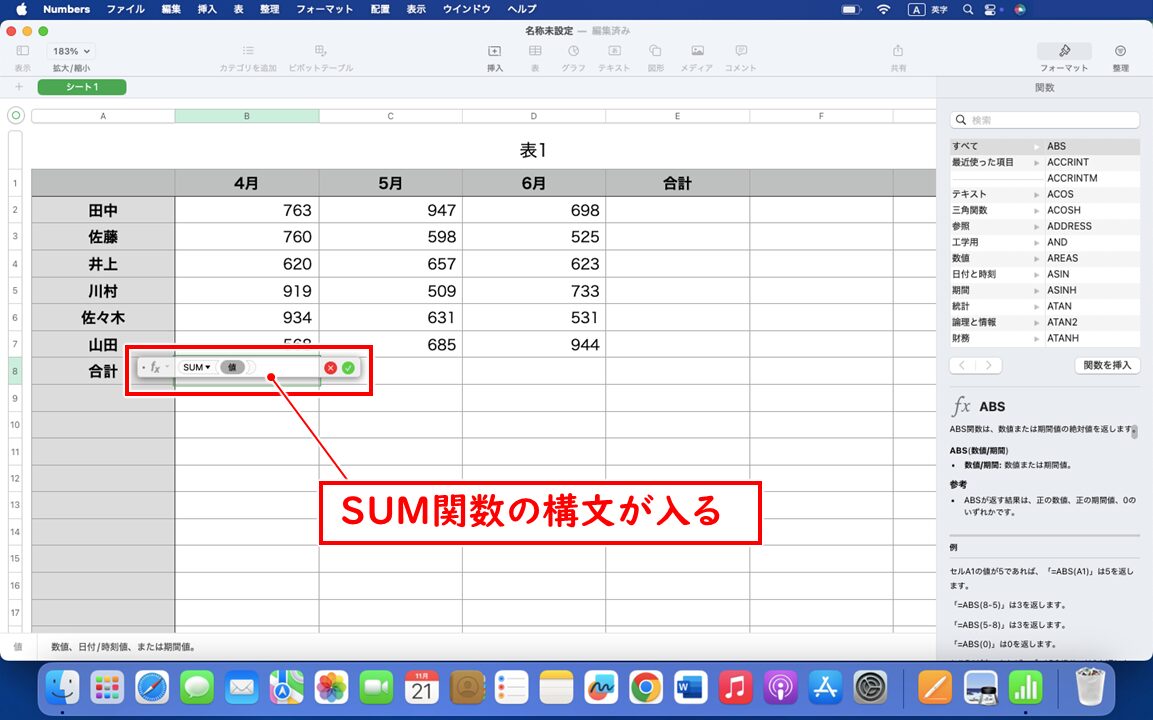Expand the 数値 function category

965,258
